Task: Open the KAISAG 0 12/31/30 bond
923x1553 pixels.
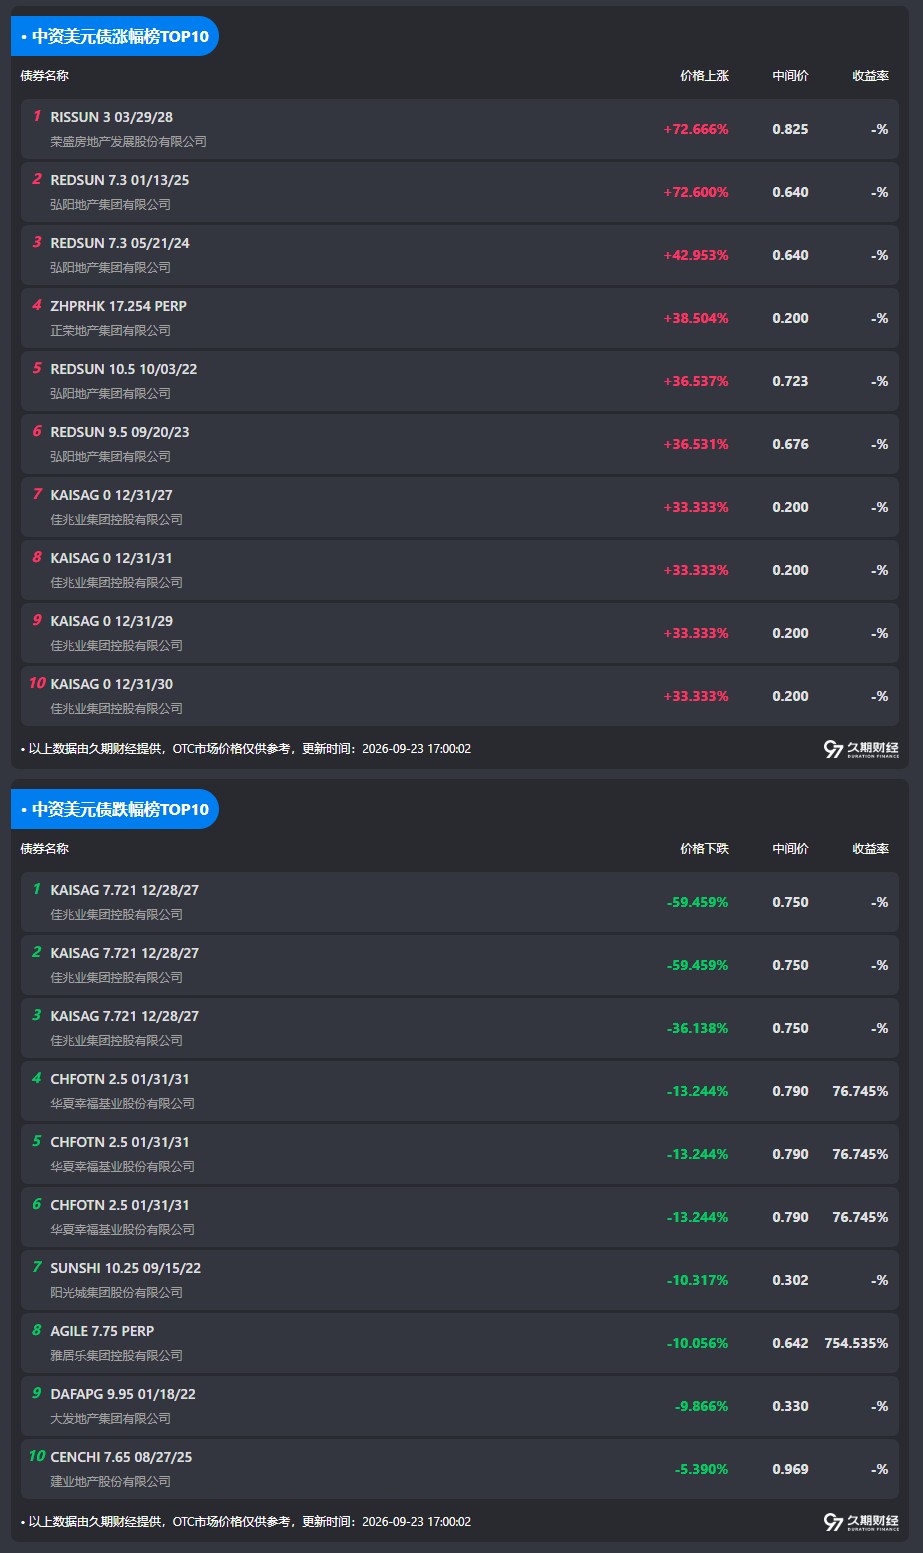Action: click(112, 684)
